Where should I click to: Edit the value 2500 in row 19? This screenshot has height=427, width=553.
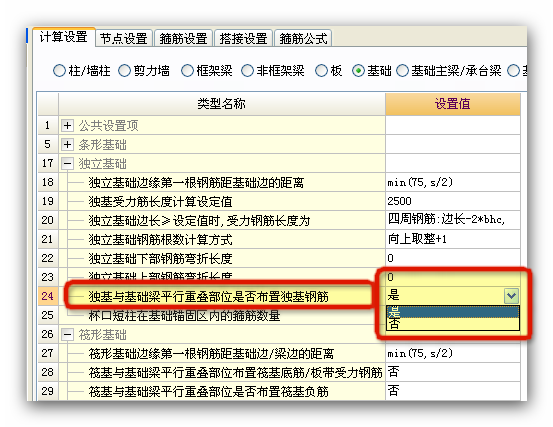tap(453, 201)
